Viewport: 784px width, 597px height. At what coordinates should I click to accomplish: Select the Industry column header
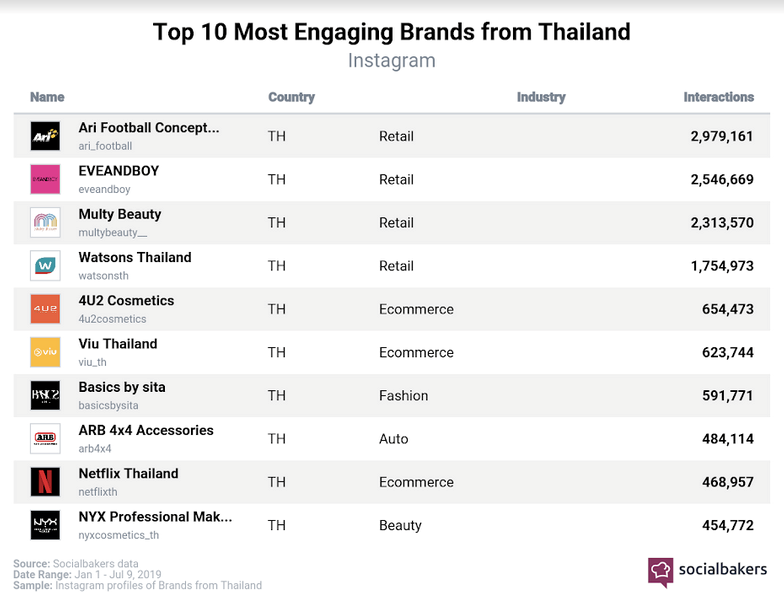(541, 97)
